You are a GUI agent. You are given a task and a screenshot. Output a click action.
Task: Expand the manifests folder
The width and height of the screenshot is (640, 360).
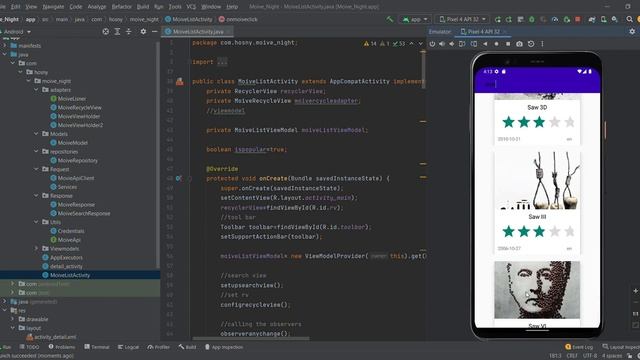(5, 46)
